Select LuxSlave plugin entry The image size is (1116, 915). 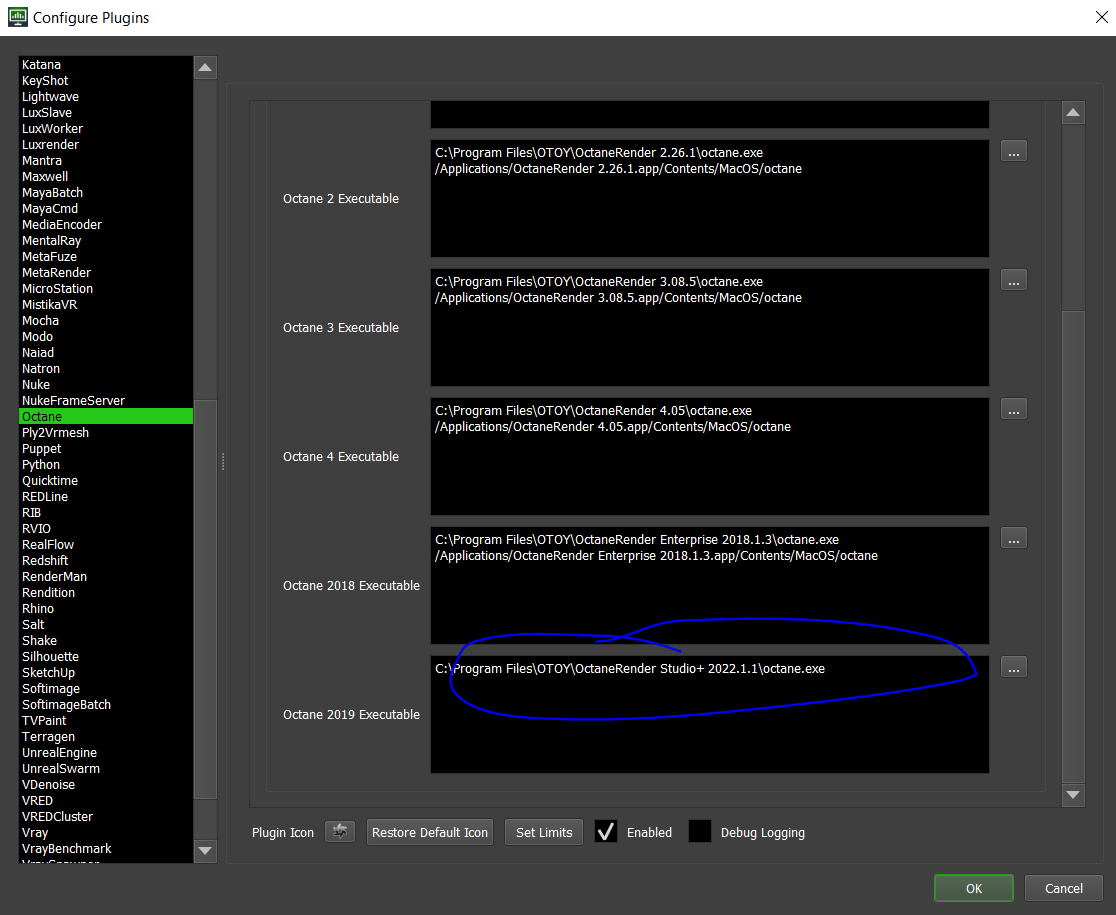[105, 112]
